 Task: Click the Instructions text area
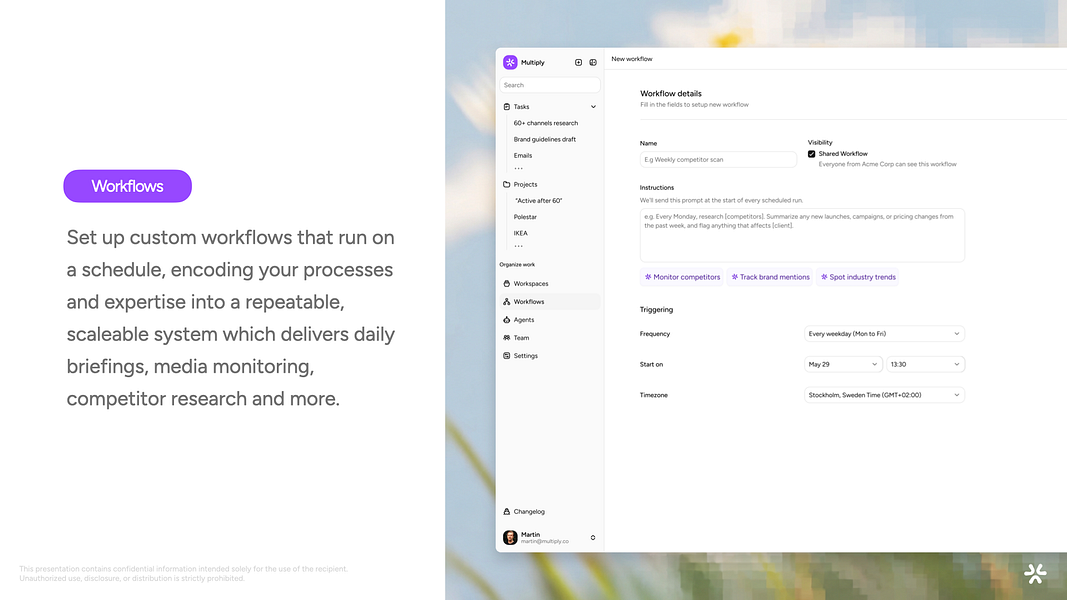click(802, 235)
